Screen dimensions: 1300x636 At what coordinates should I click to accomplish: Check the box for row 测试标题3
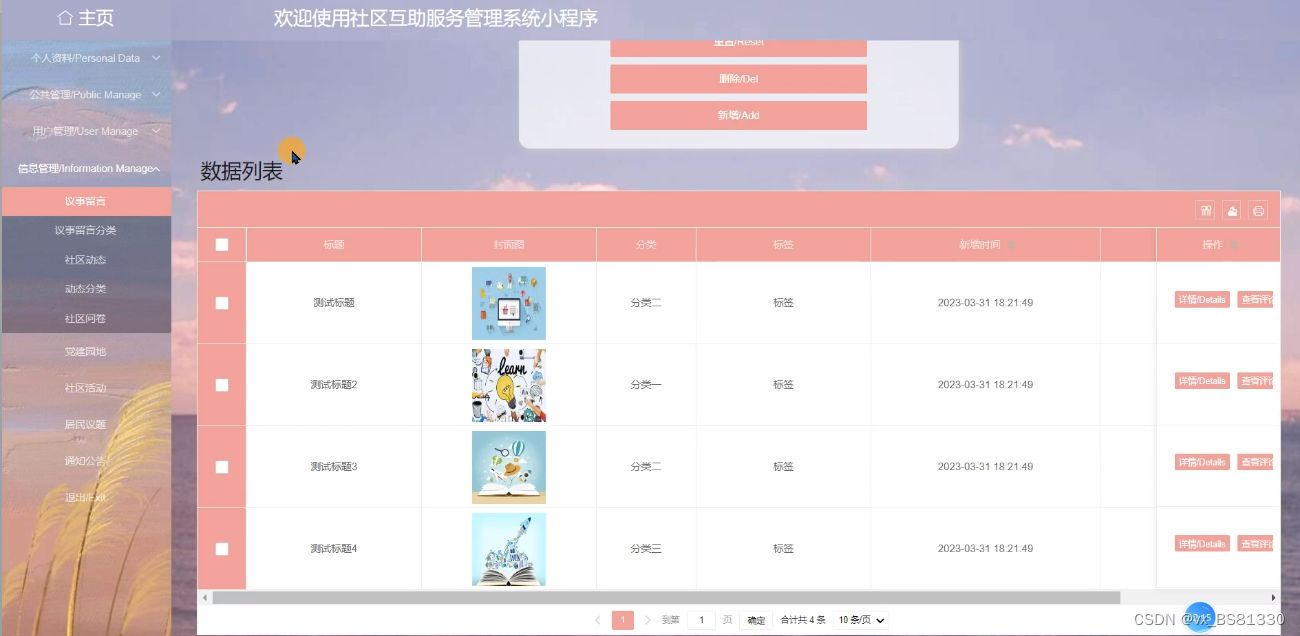pyautogui.click(x=222, y=467)
